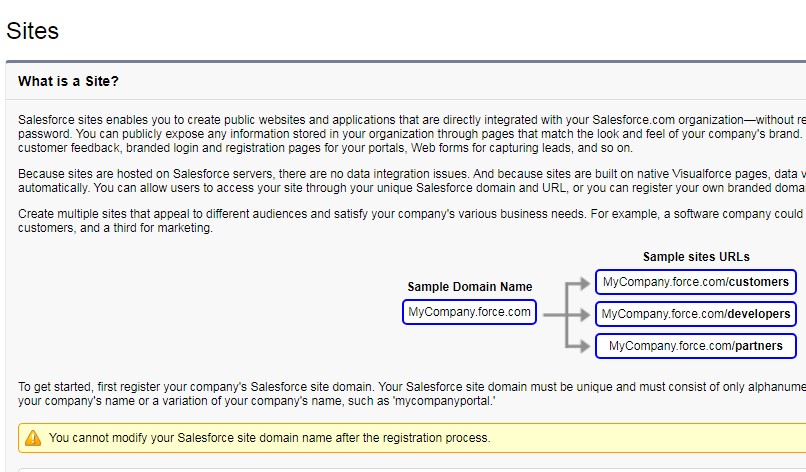The image size is (806, 472).
Task: Select the MyCompany.force.com/partners URL box
Action: pyautogui.click(x=696, y=346)
